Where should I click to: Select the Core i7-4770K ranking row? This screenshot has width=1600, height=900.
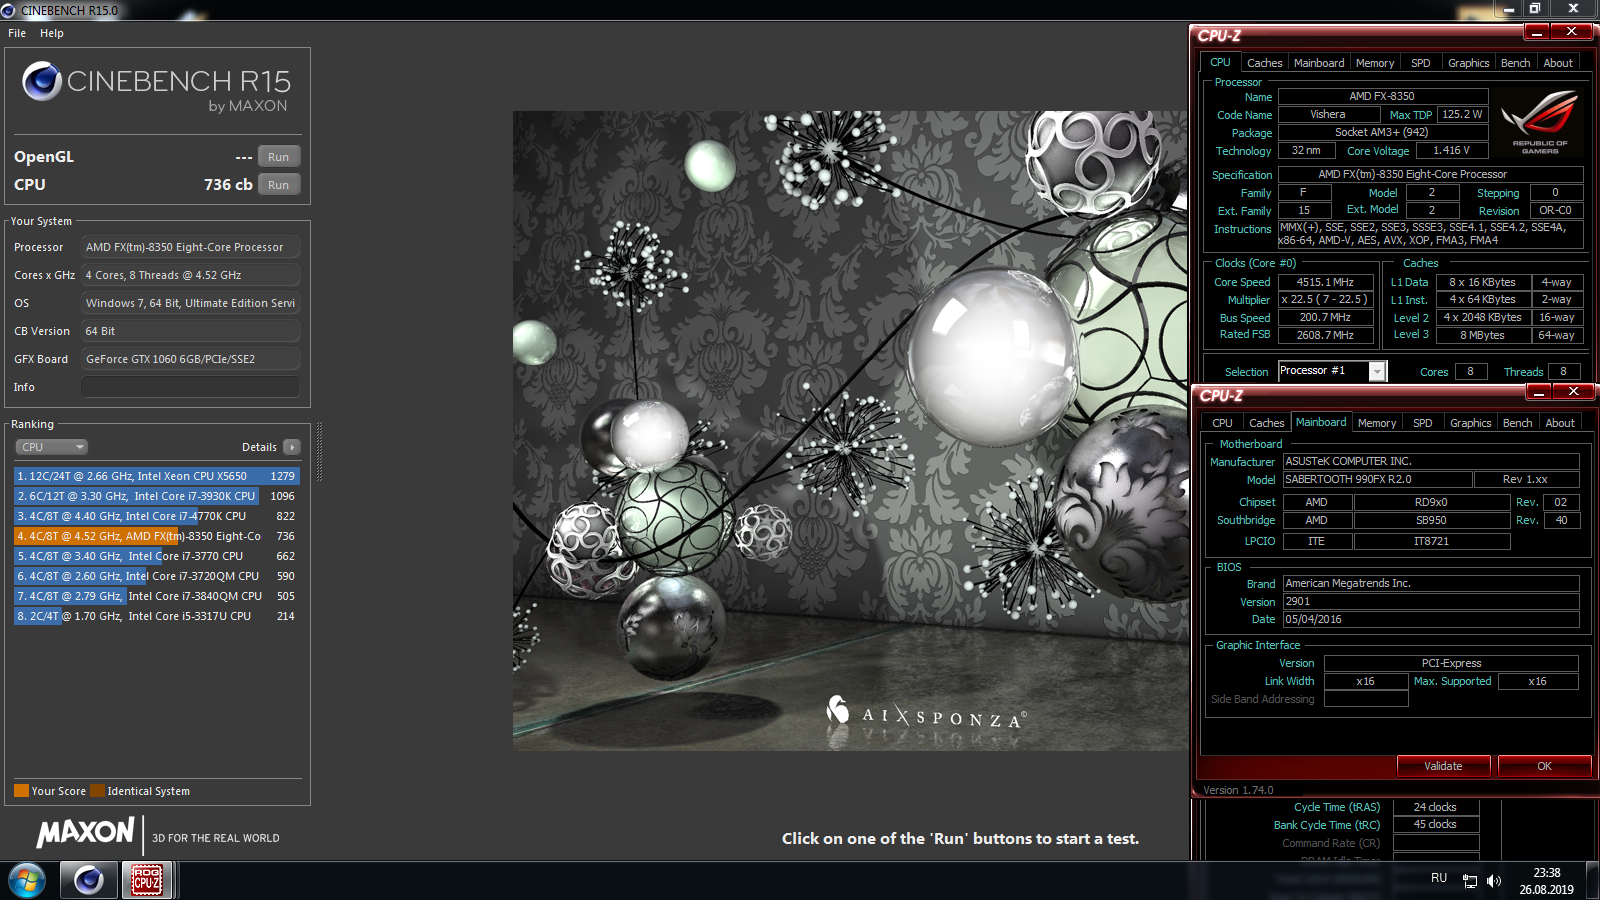coord(156,516)
